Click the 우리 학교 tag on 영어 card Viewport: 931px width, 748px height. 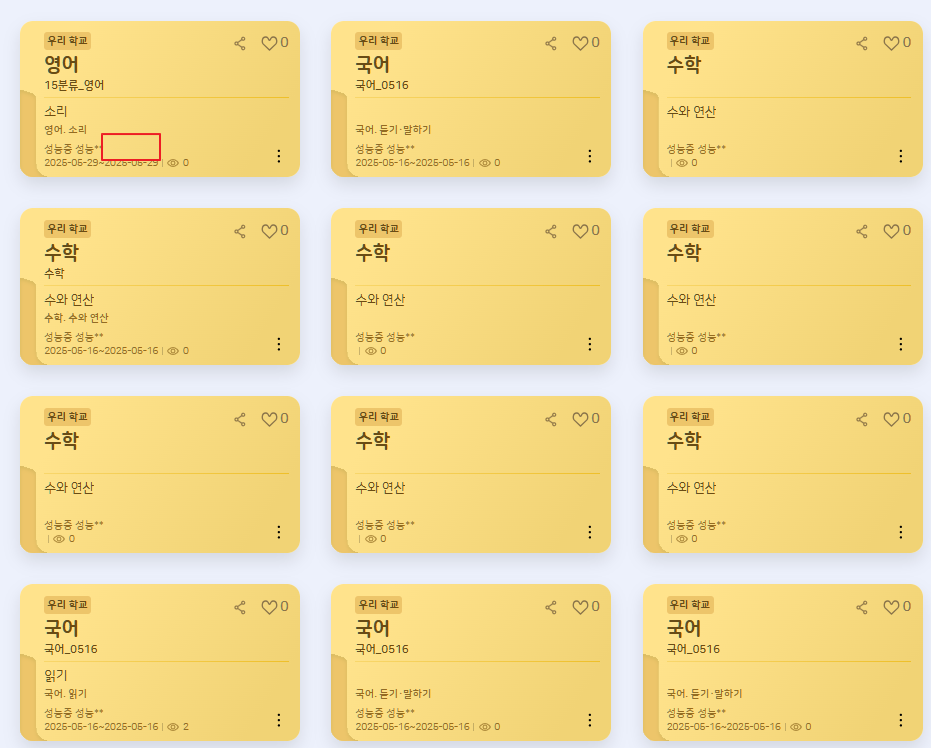[68, 41]
